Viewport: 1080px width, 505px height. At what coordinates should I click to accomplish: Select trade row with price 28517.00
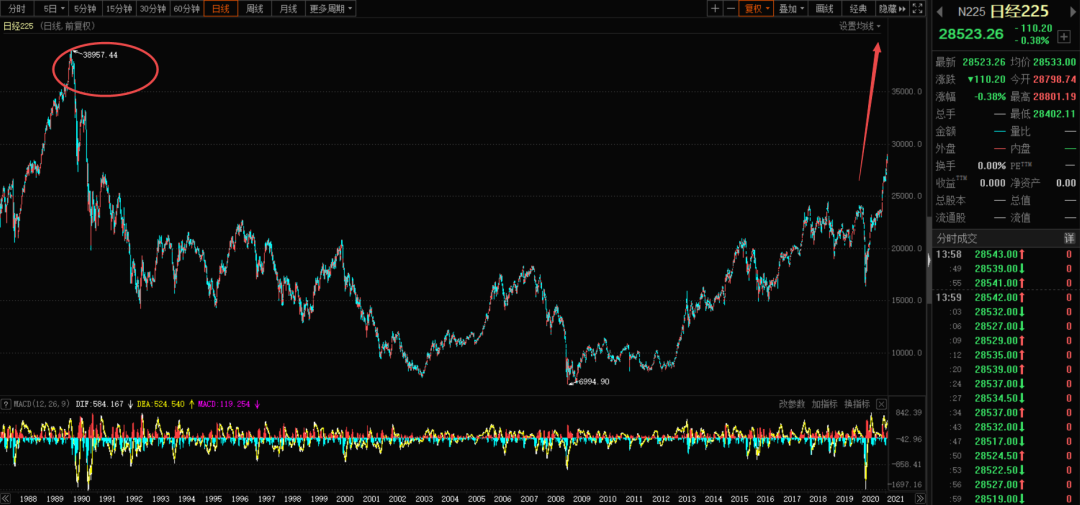click(x=1004, y=442)
